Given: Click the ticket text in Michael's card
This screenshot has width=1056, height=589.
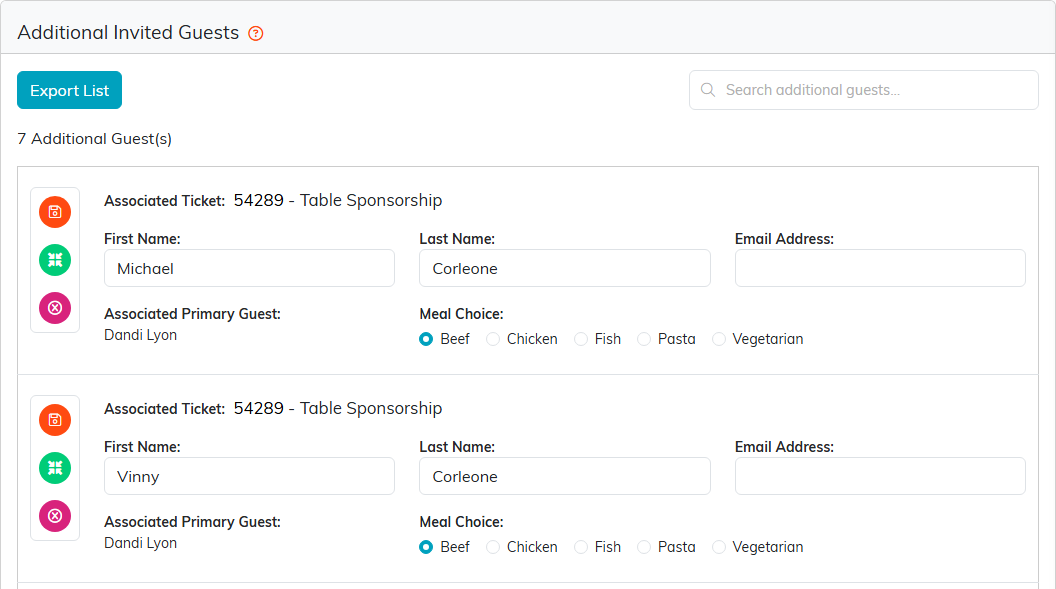Looking at the screenshot, I should coord(337,201).
